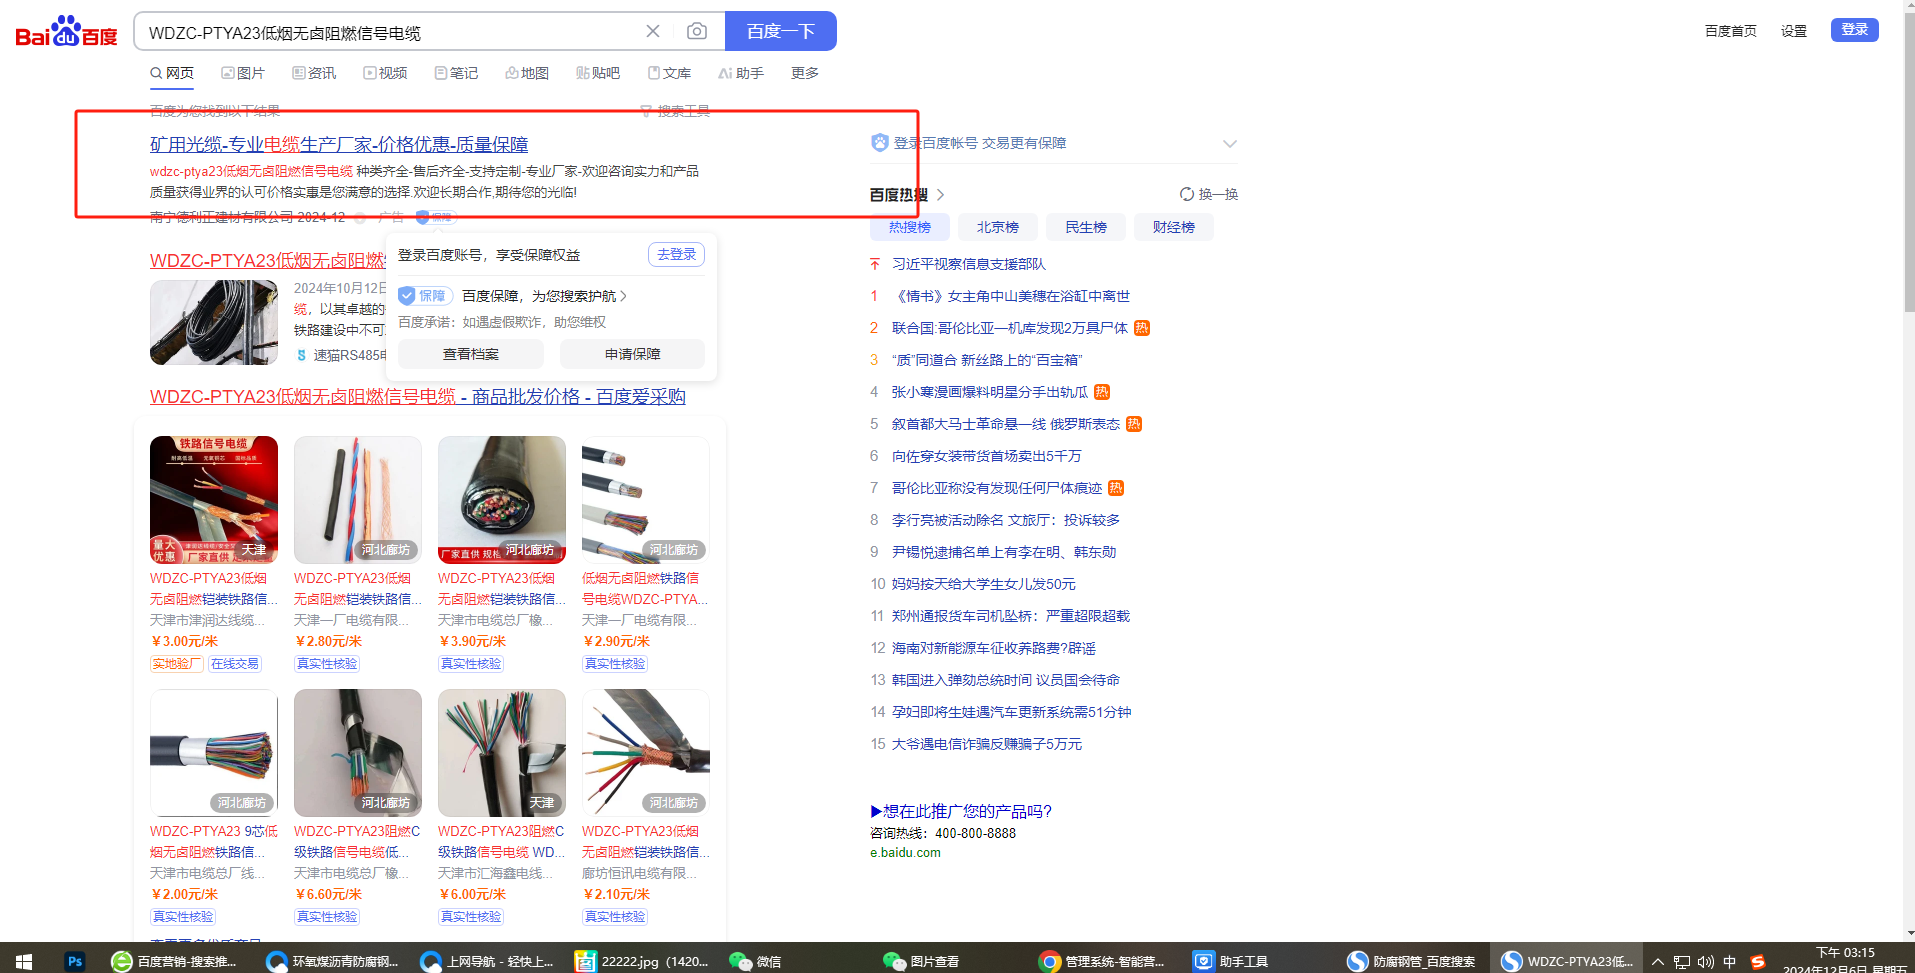Open the ¥3.00/米 cable product thumbnail

pos(214,500)
